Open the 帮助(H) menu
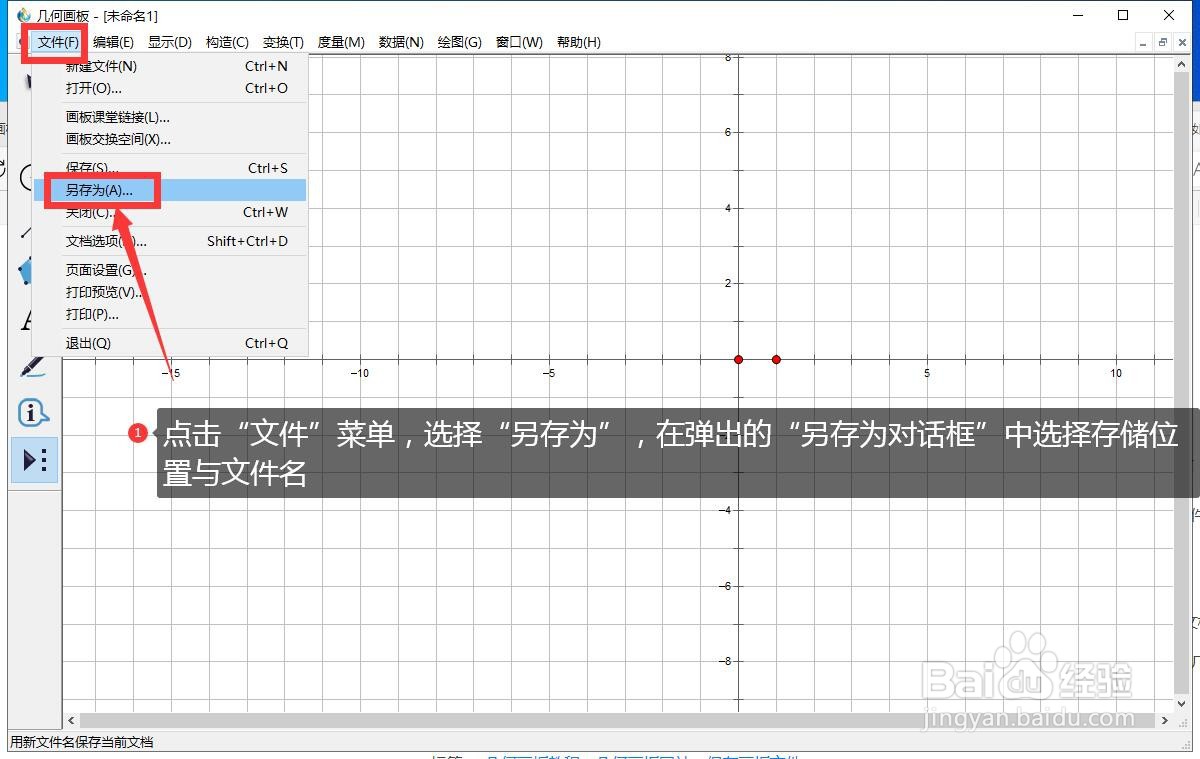The image size is (1200, 759). pos(578,42)
